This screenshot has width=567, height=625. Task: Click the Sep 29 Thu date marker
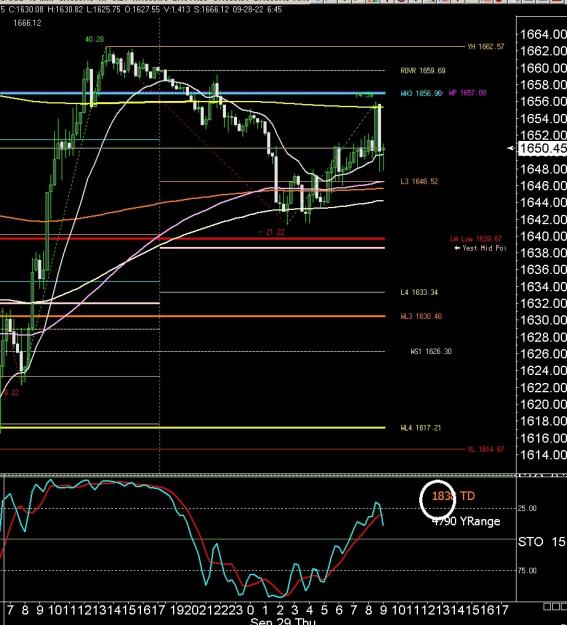click(x=283, y=621)
